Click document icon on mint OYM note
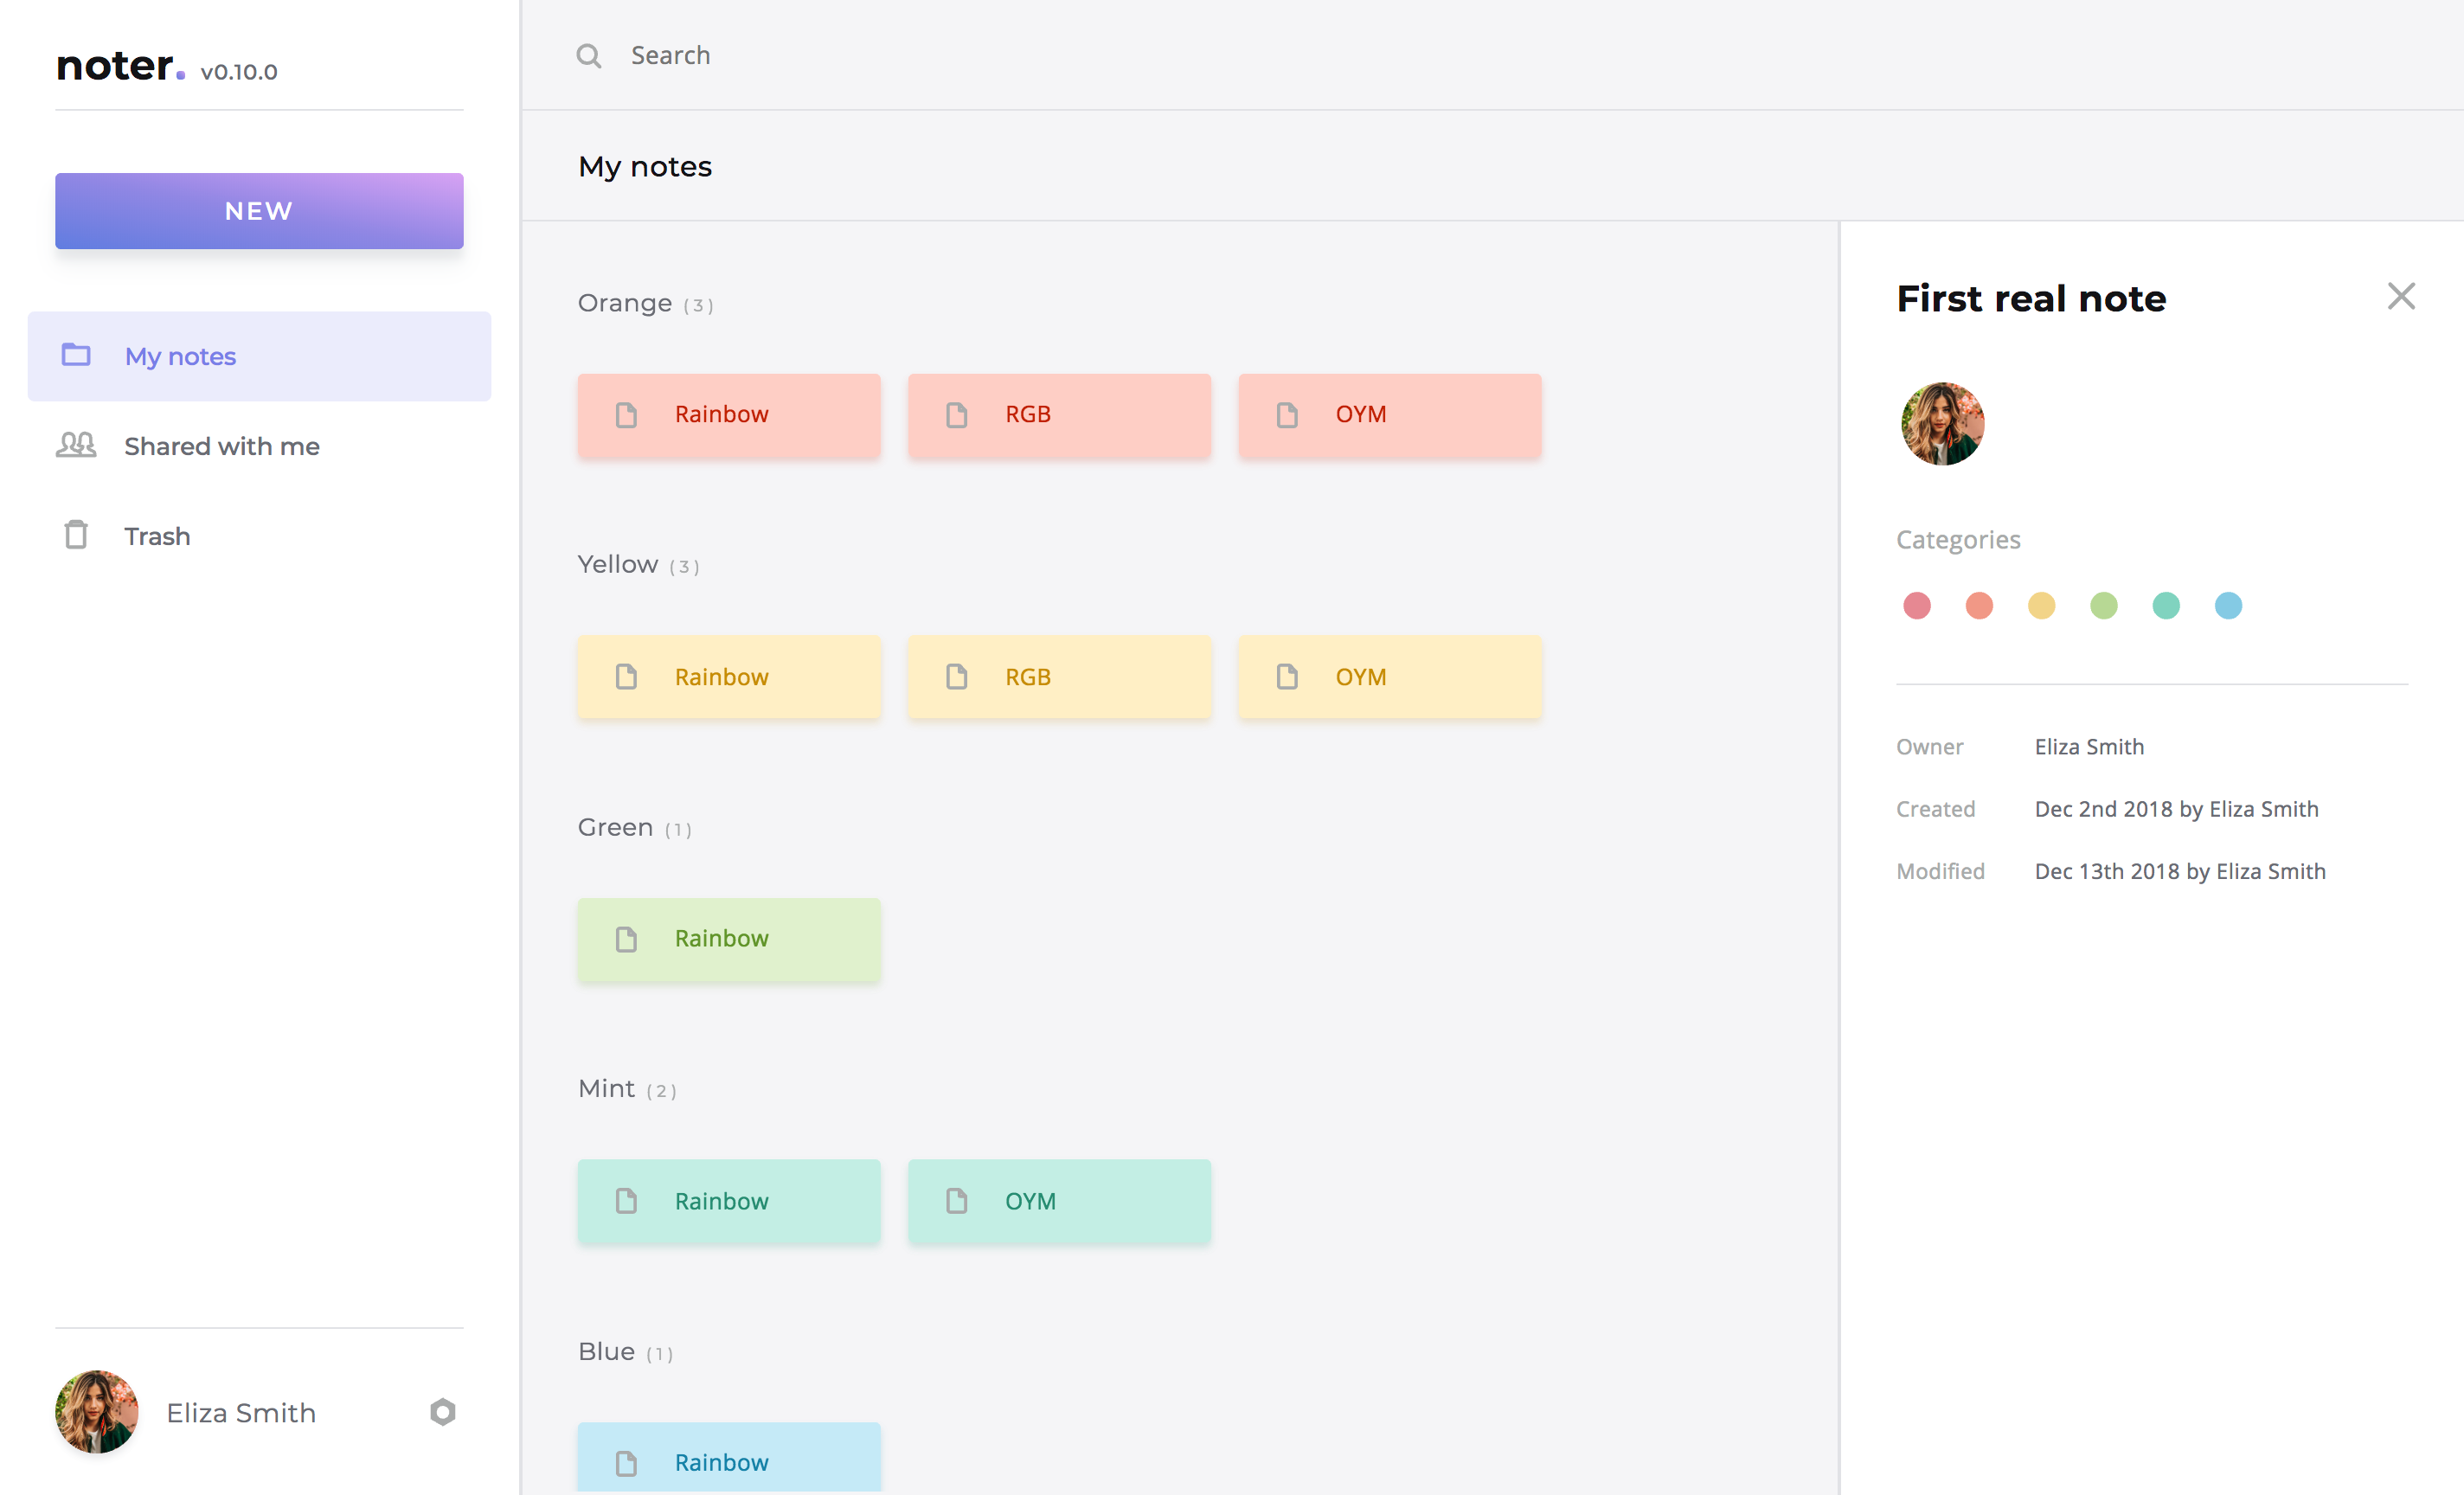Image resolution: width=2464 pixels, height=1495 pixels. pyautogui.click(x=956, y=1201)
